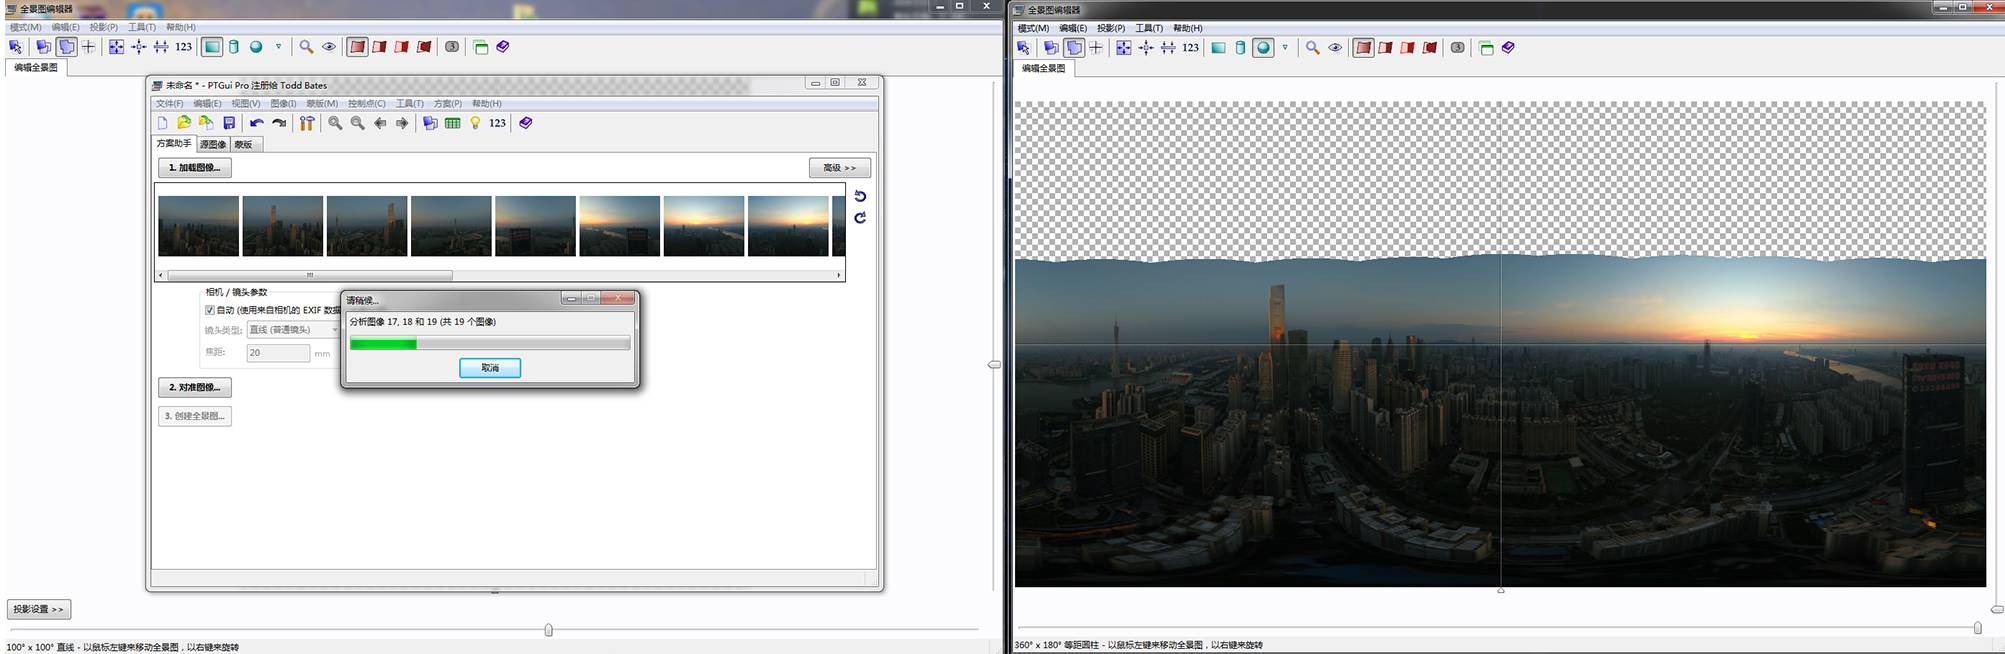Toggle the automatic EXIF data checkbox
This screenshot has width=2005, height=654.
tap(210, 310)
